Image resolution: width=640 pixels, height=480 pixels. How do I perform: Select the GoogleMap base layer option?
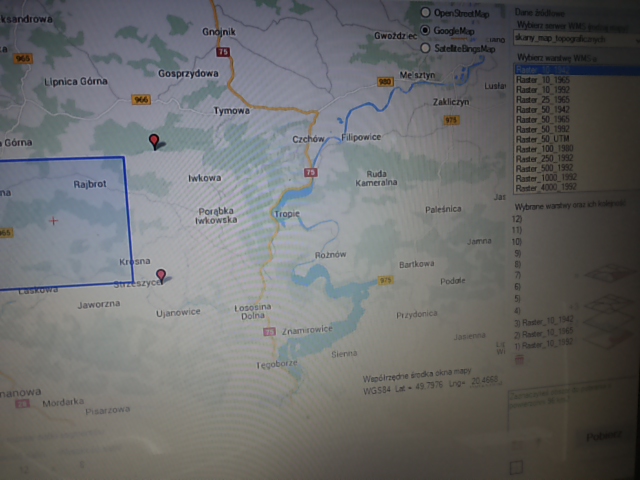point(426,30)
